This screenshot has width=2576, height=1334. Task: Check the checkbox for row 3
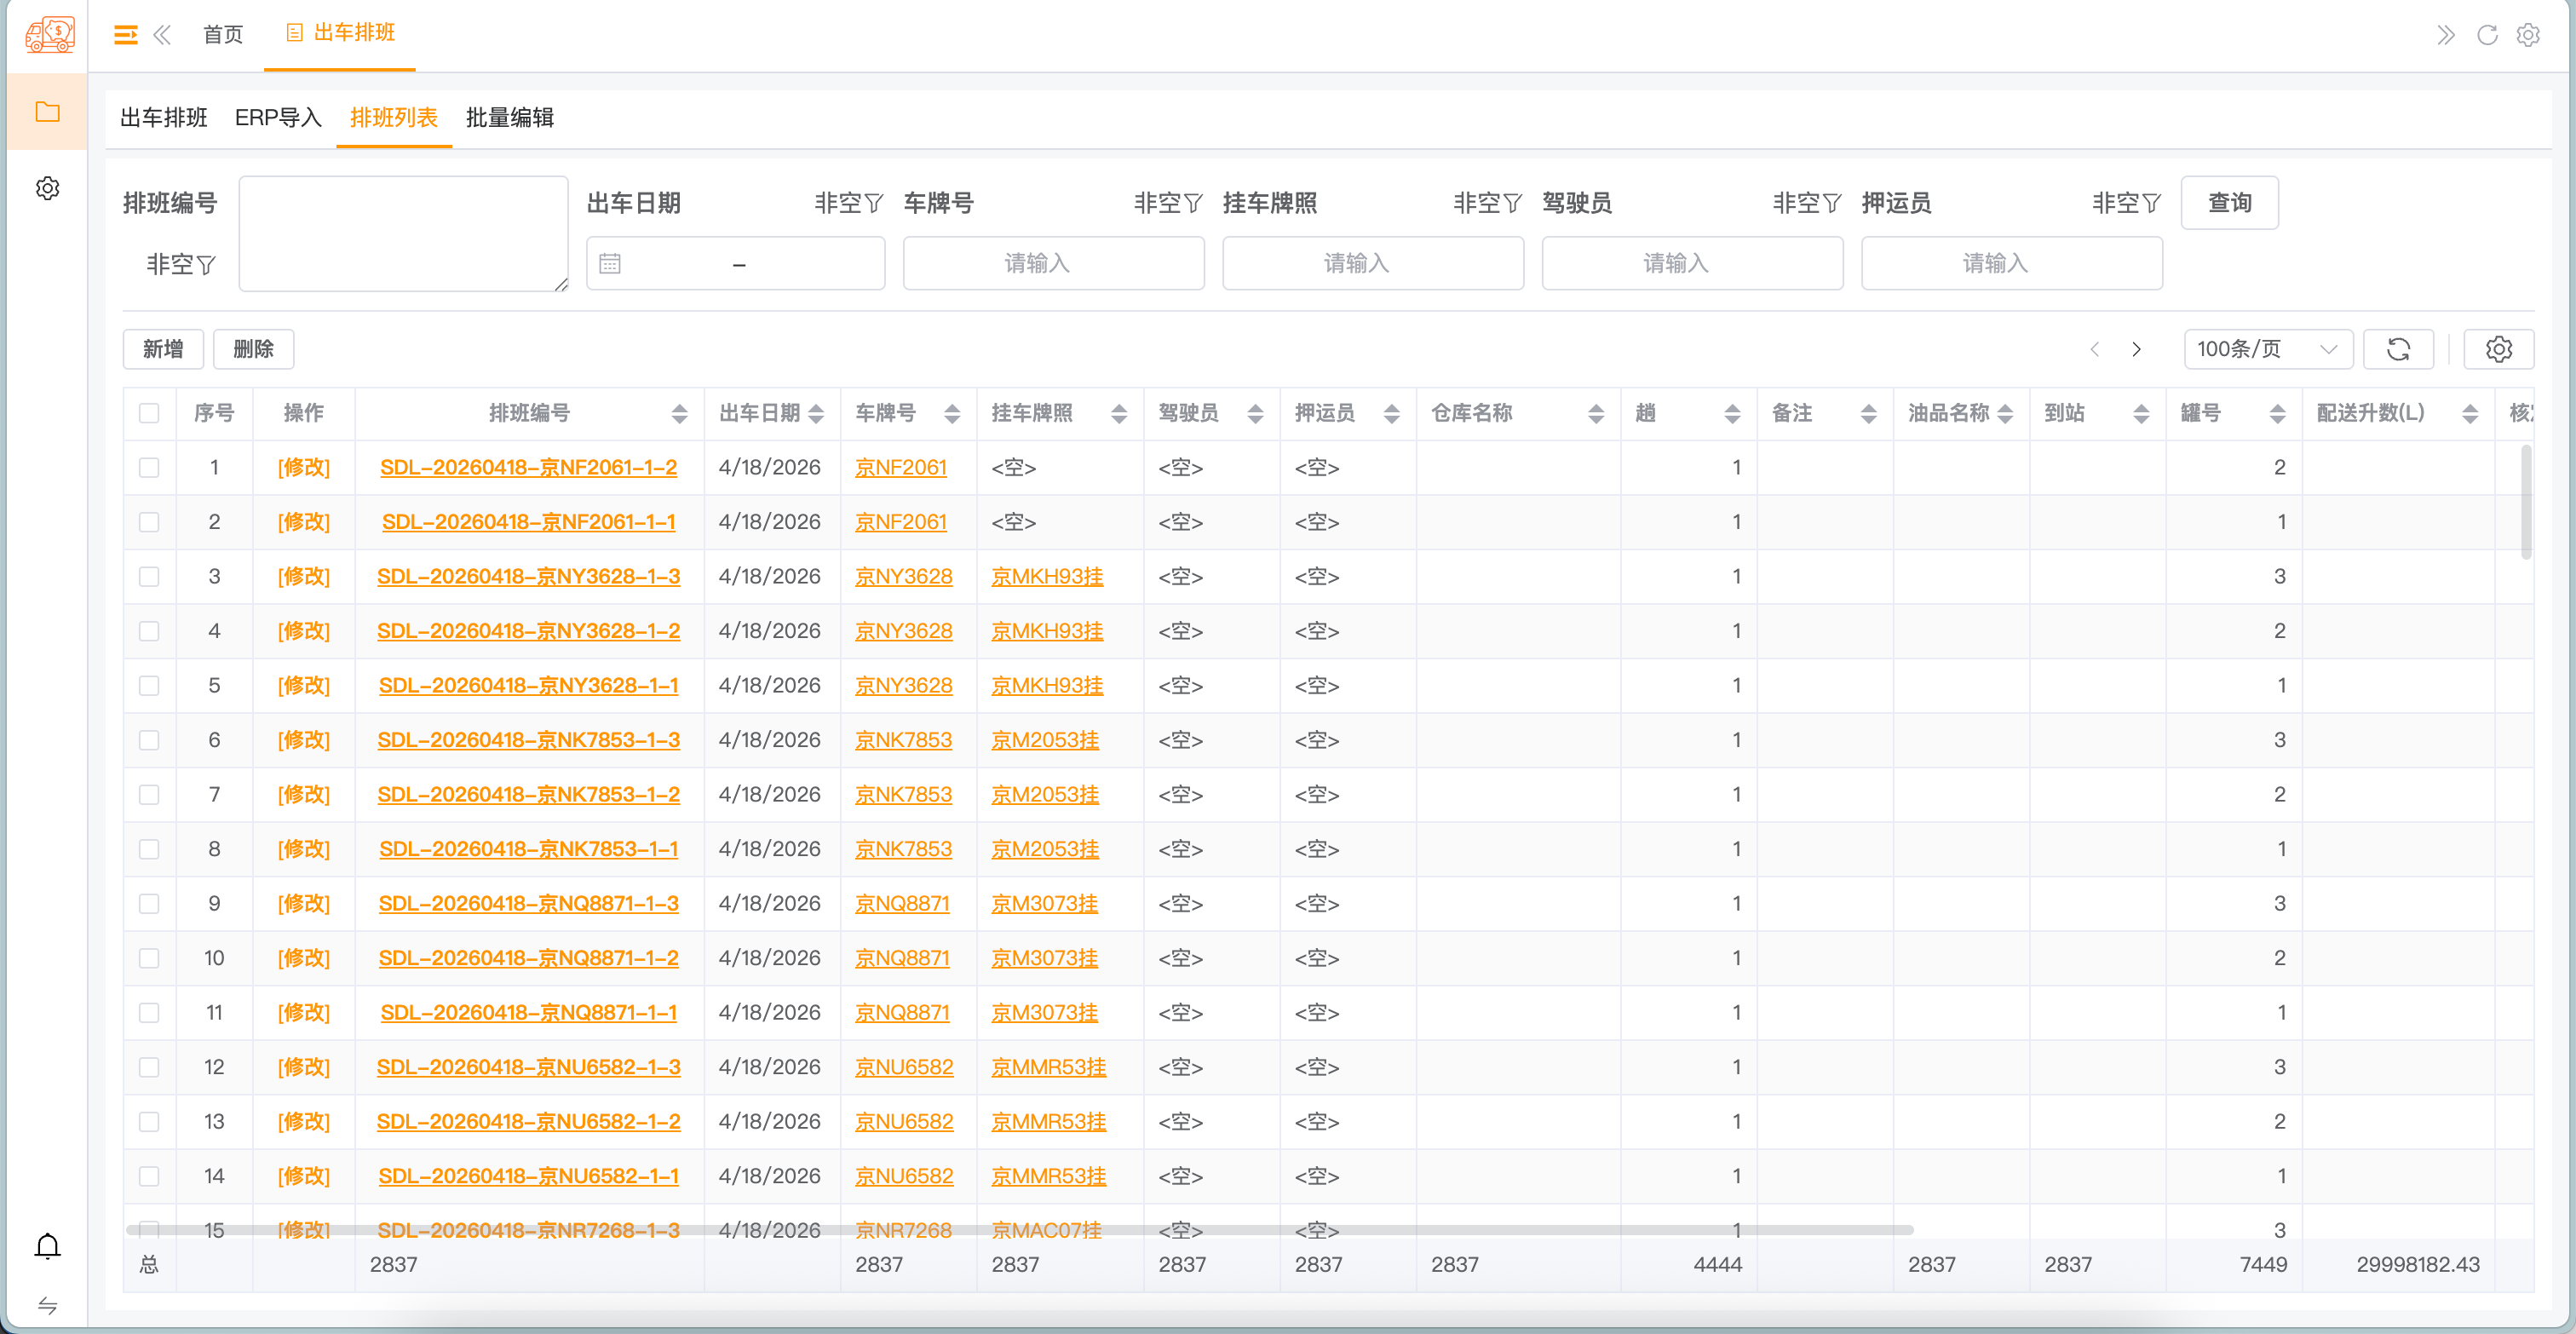[x=149, y=577]
